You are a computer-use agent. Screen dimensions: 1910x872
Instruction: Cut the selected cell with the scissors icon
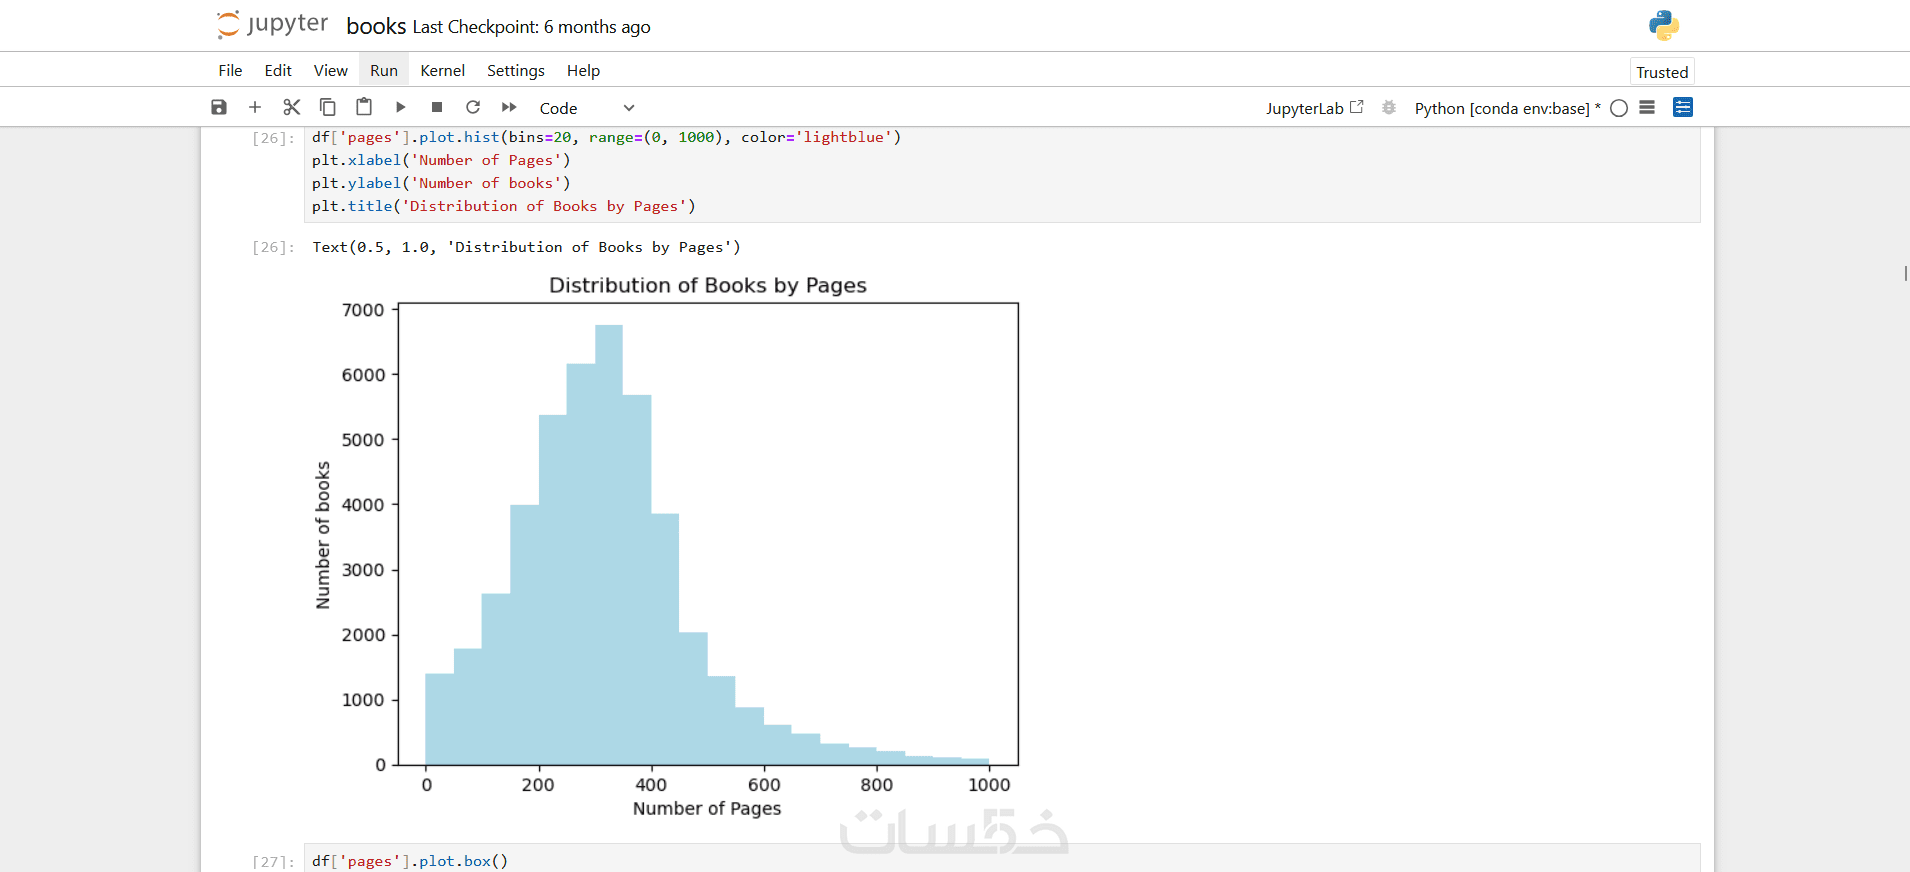(292, 107)
